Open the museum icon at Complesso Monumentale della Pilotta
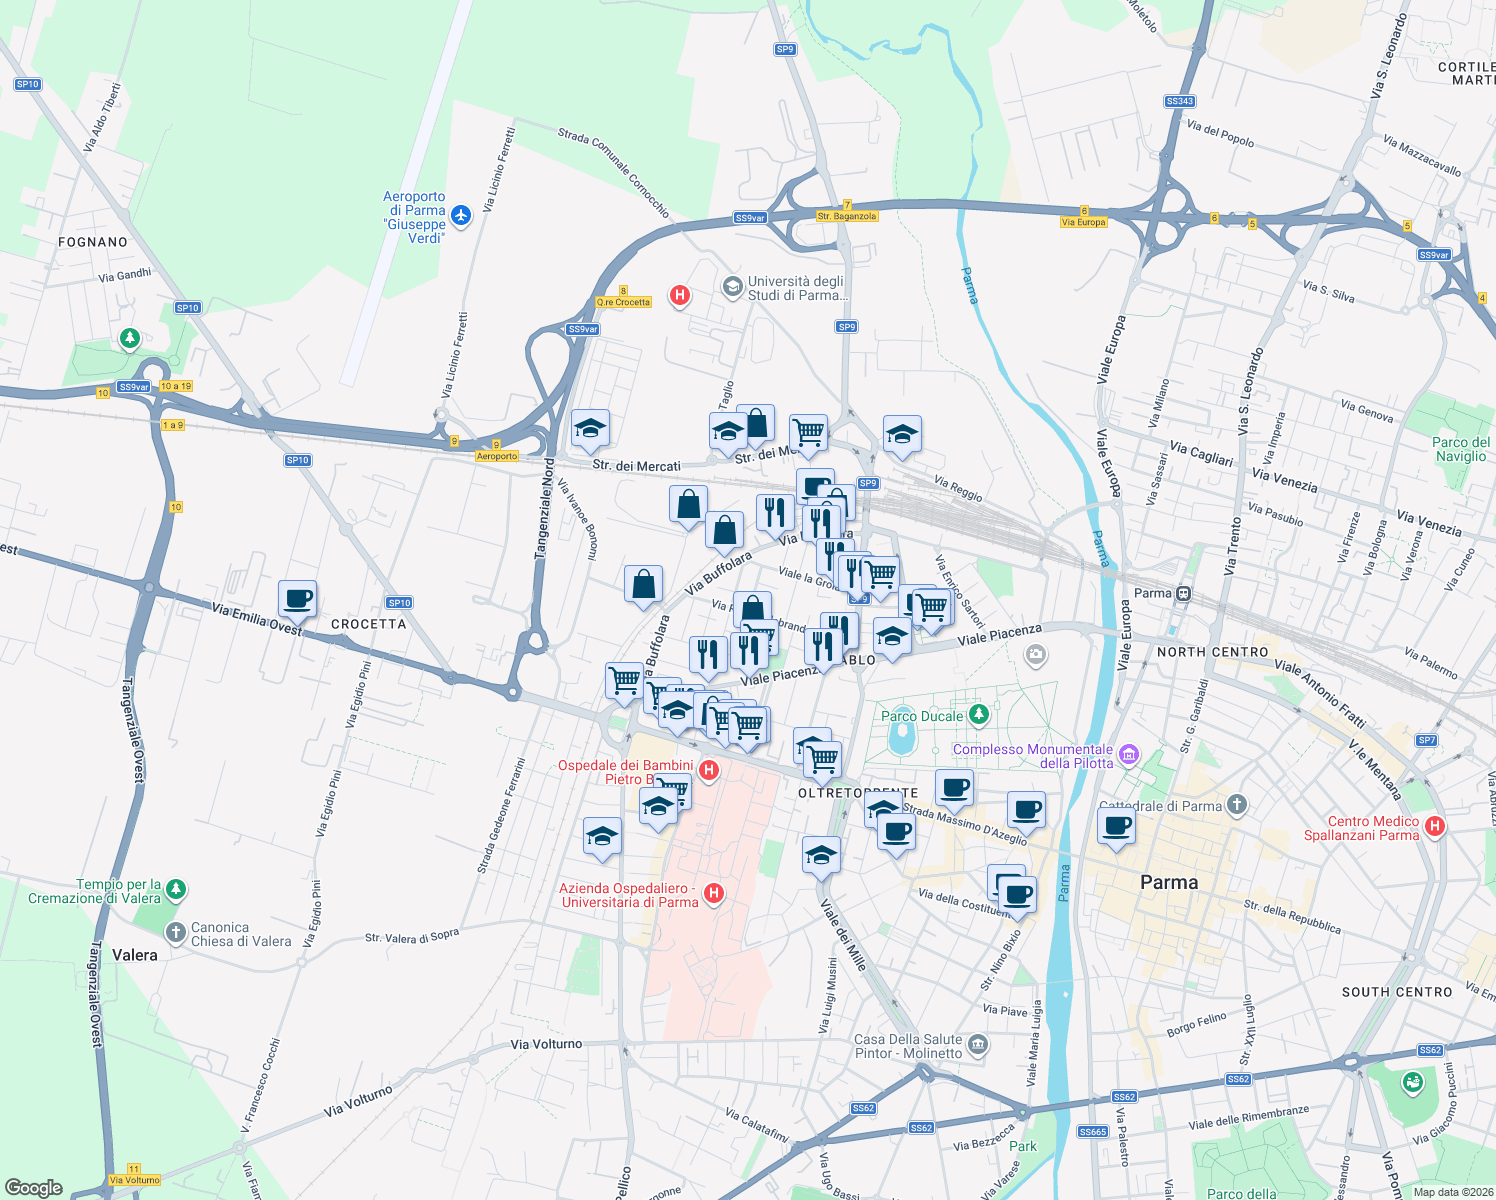 (x=1131, y=753)
